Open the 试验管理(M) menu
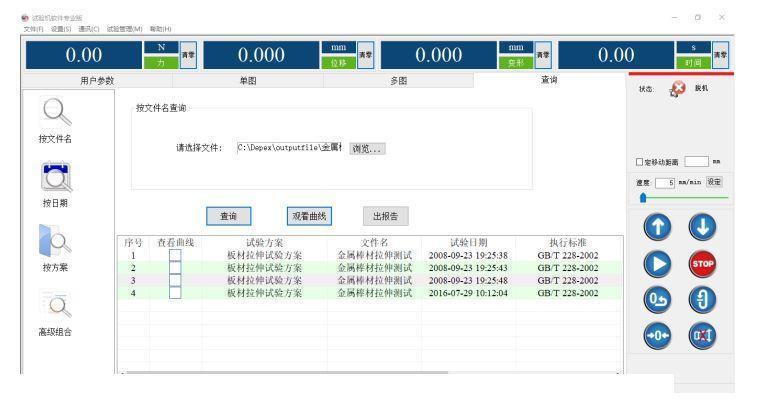 pyautogui.click(x=124, y=29)
